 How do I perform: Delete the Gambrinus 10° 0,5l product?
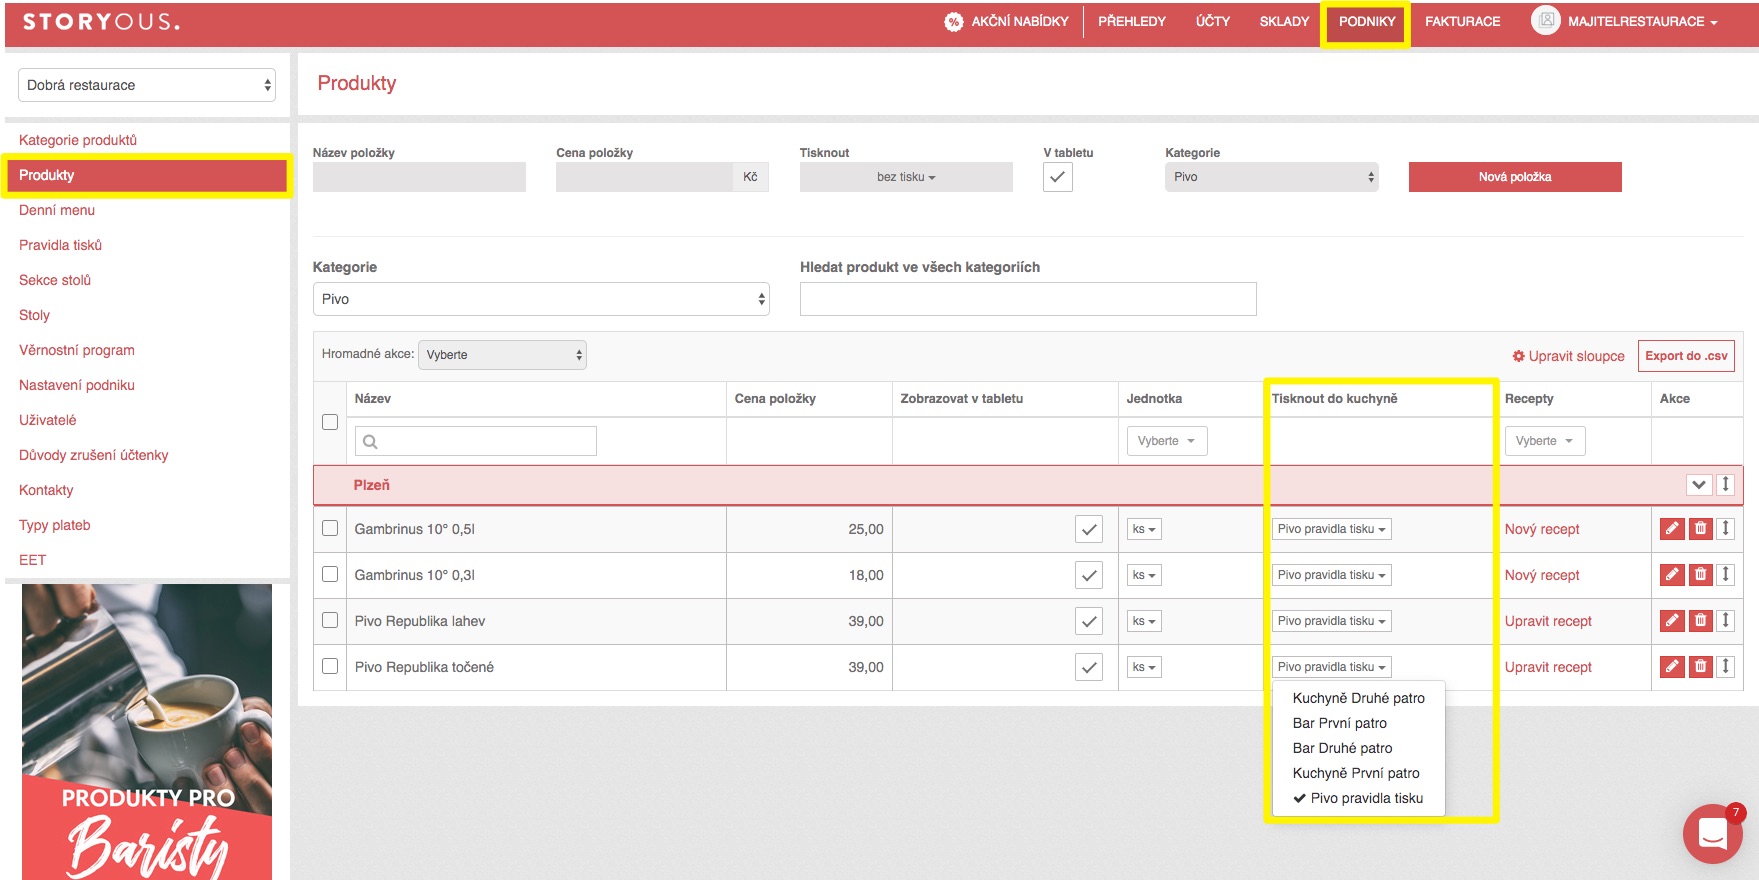point(1700,528)
